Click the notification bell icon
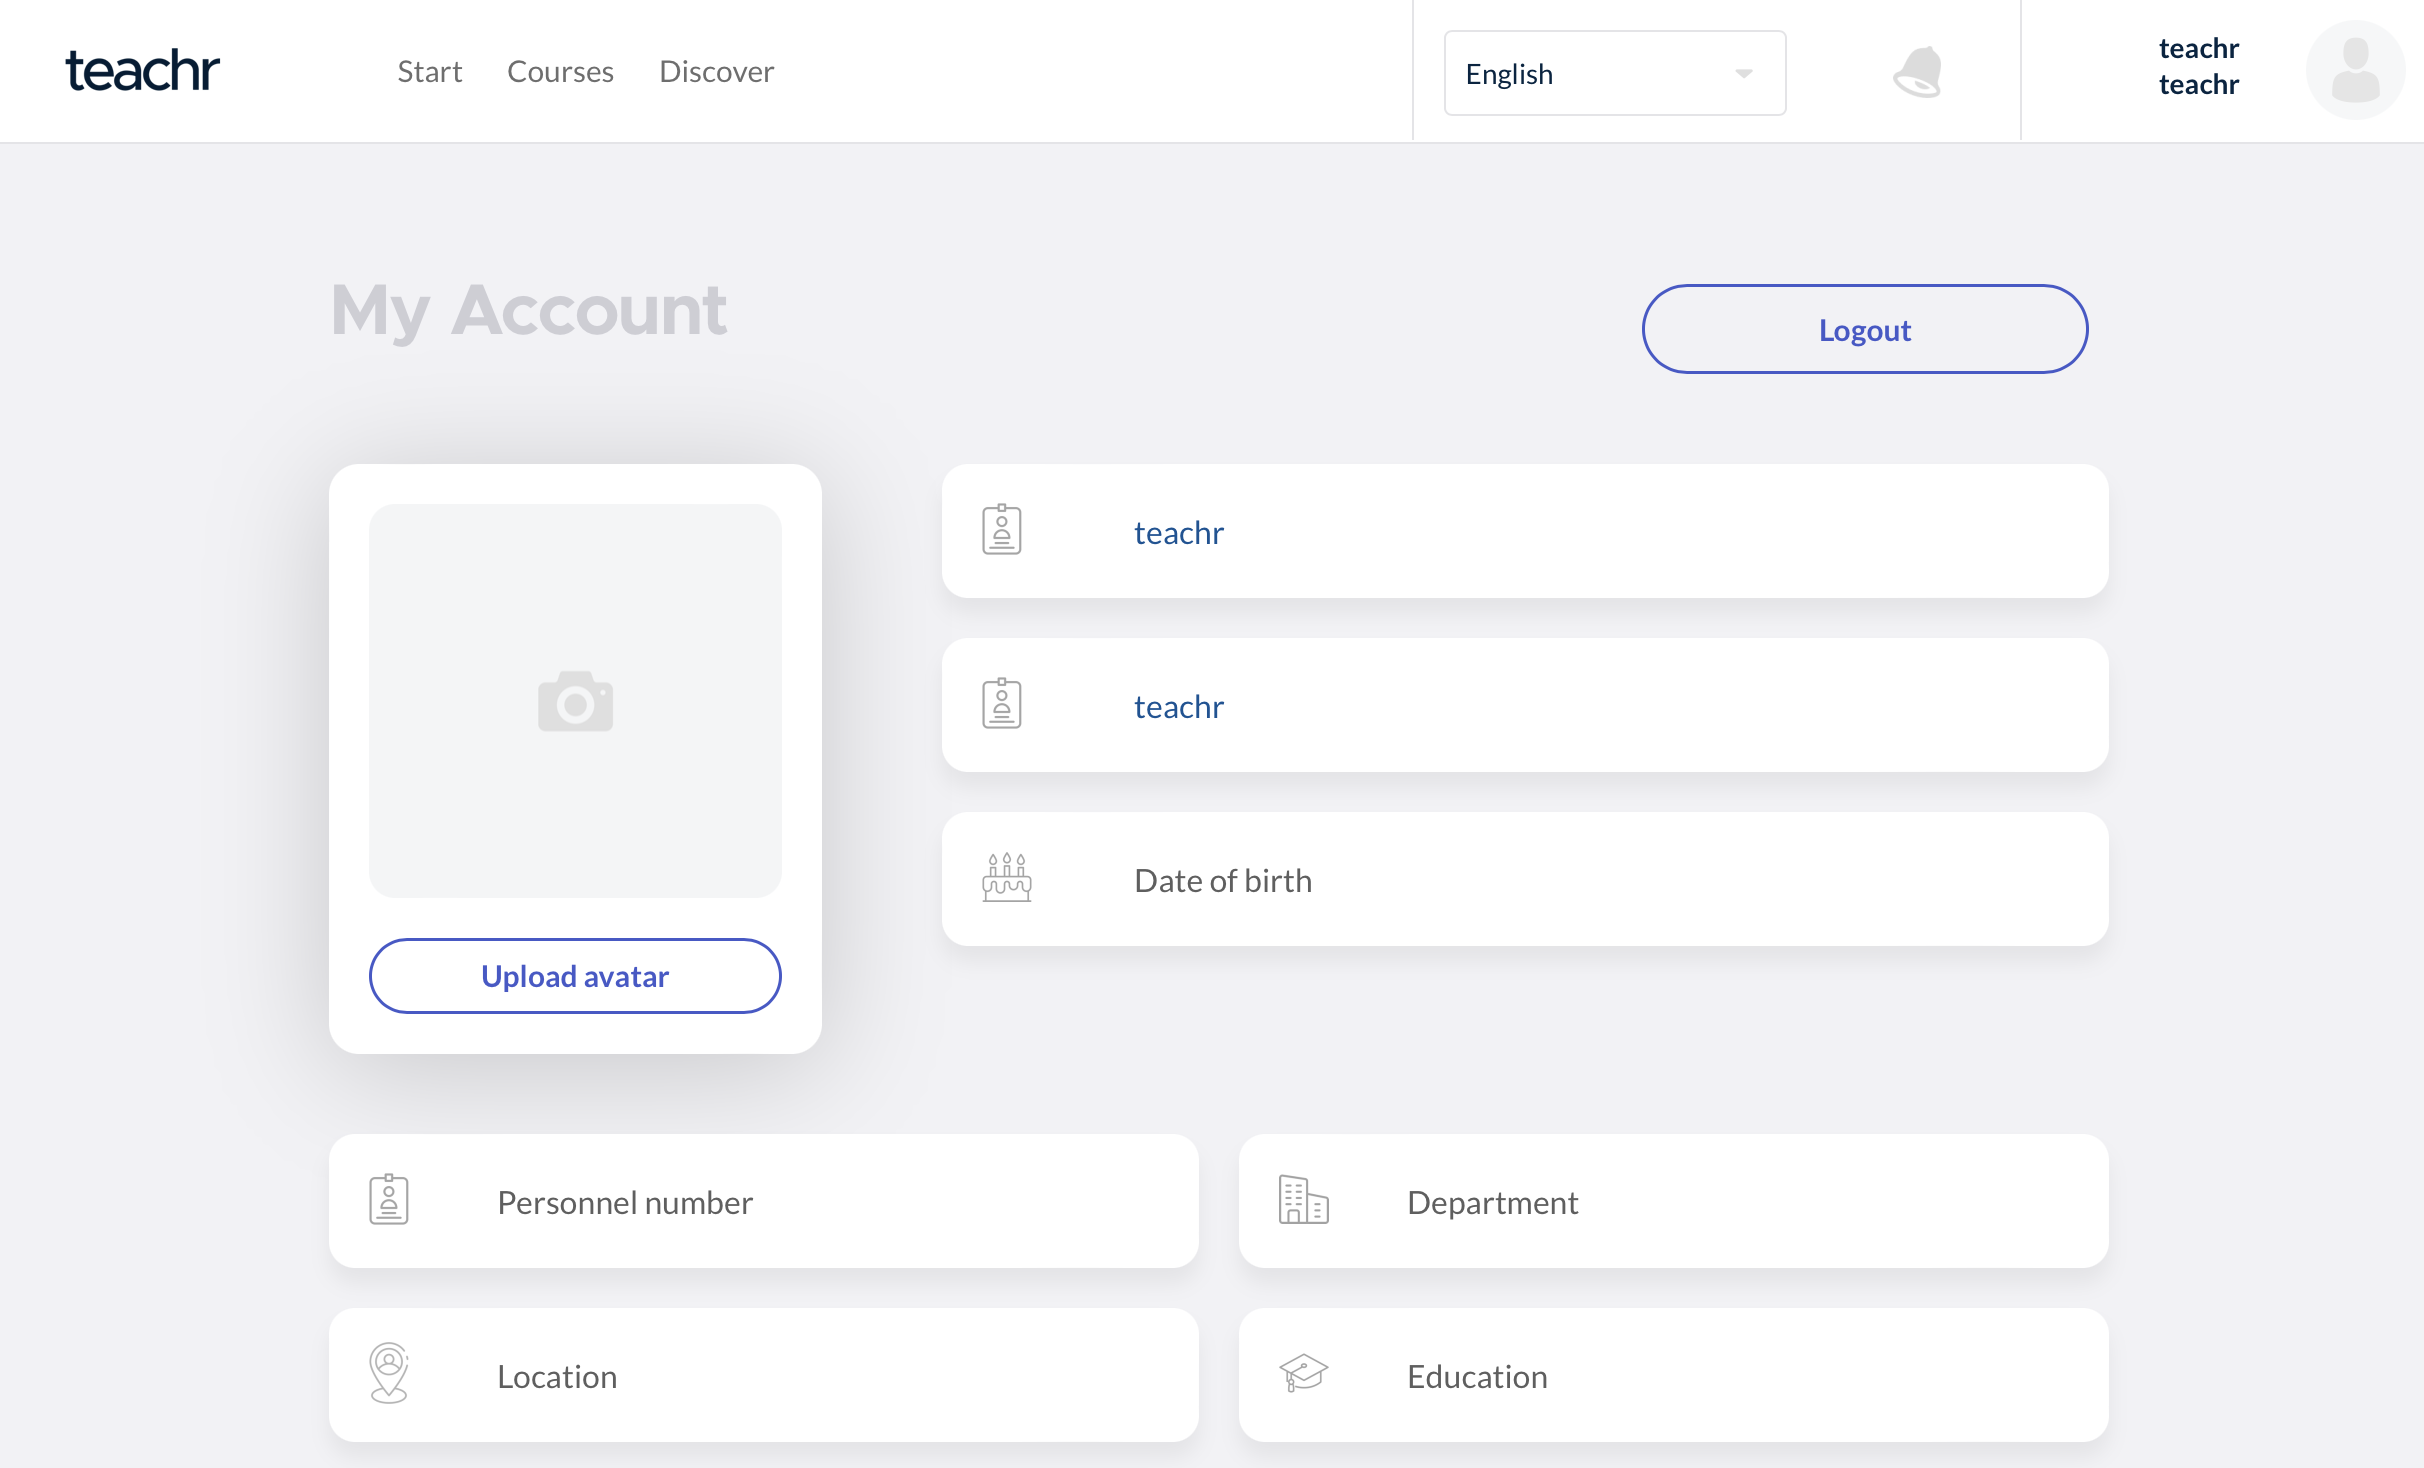Viewport: 2424px width, 1468px height. (x=1917, y=72)
